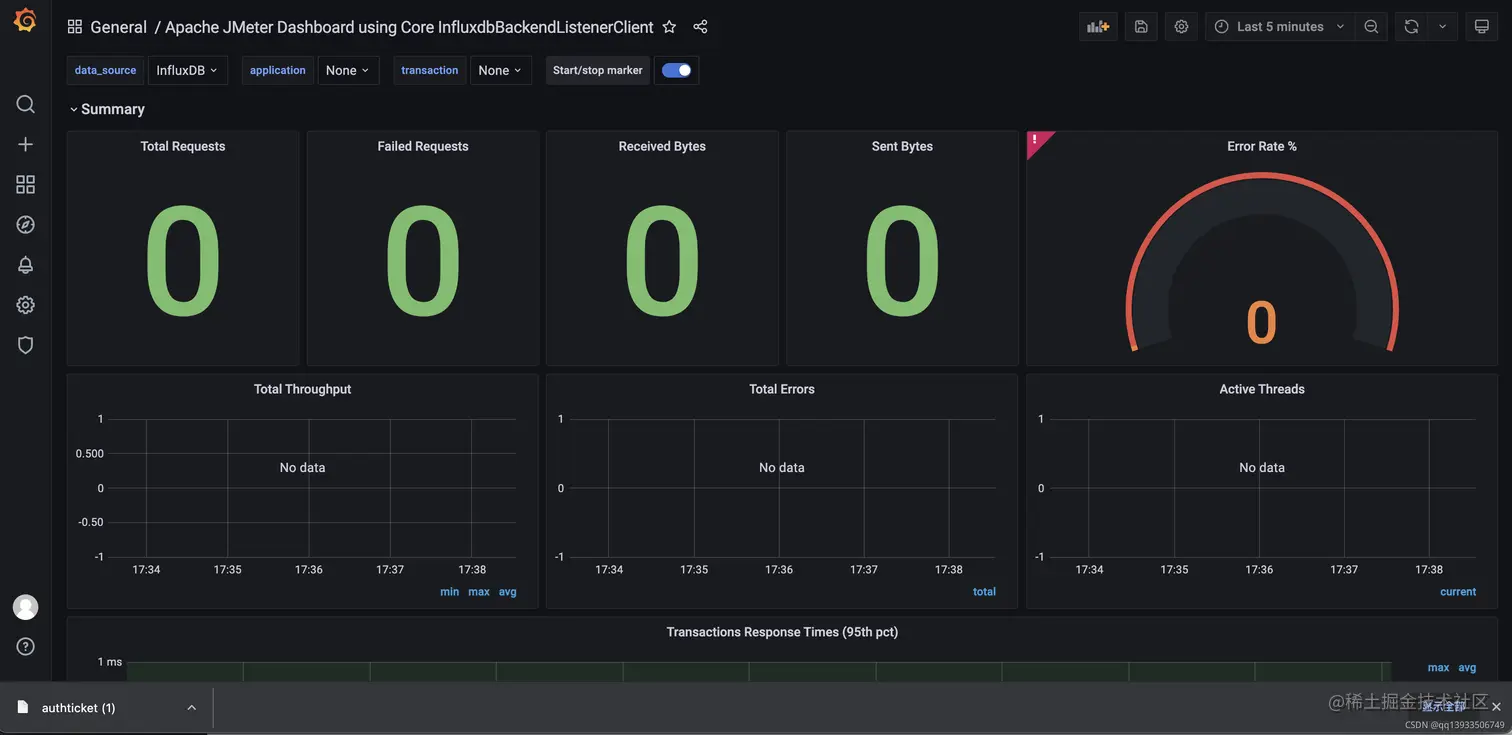This screenshot has height=735, width=1512.
Task: Open the Total Throughput panel title menu
Action: (x=302, y=389)
